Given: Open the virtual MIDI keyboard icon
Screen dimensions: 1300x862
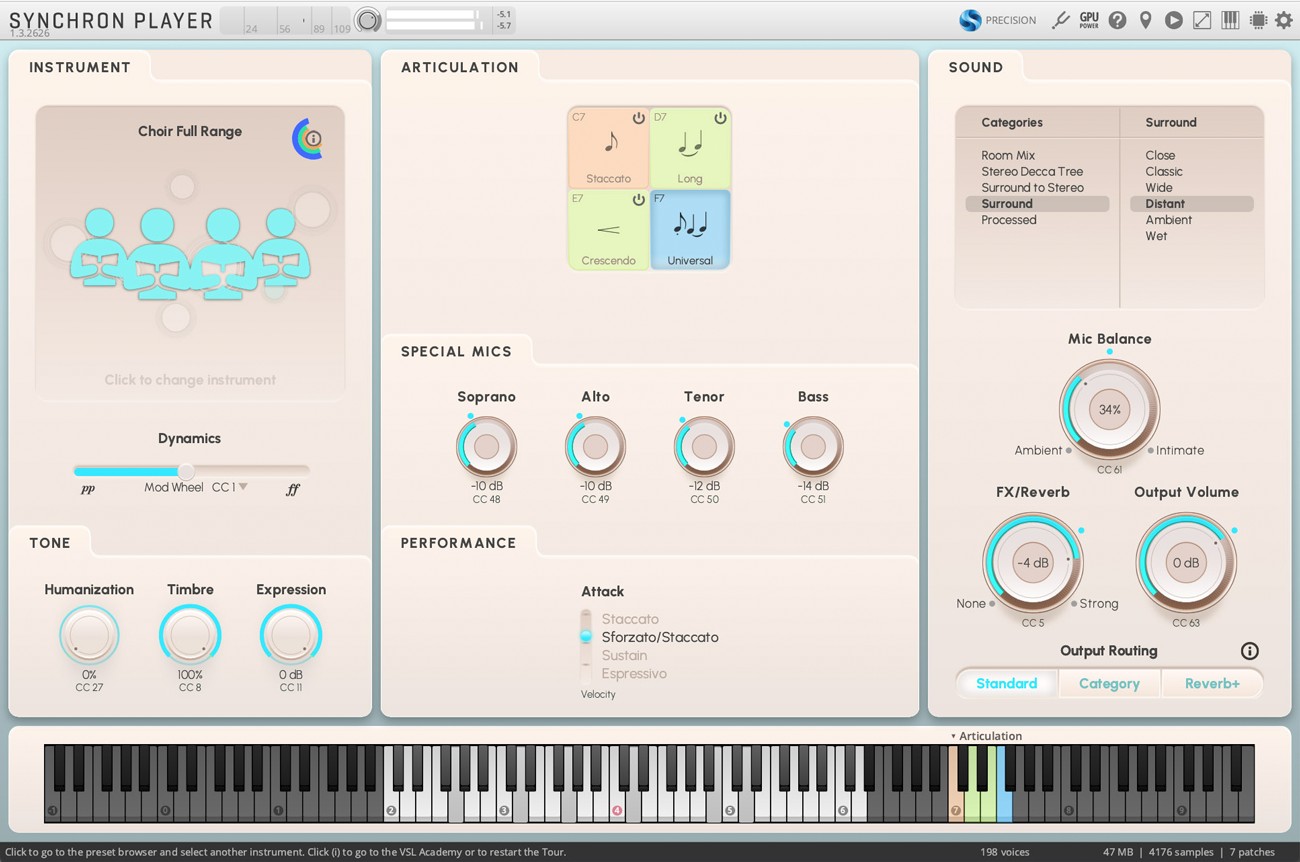Looking at the screenshot, I should coord(1229,19).
